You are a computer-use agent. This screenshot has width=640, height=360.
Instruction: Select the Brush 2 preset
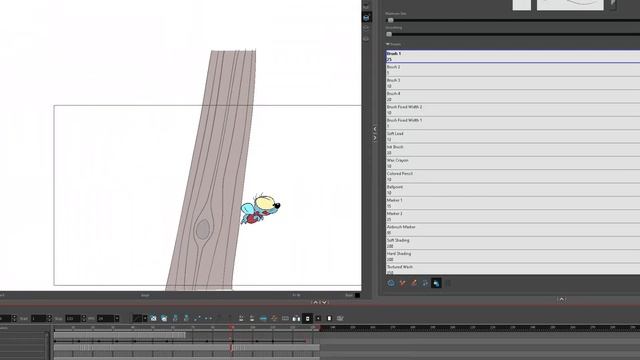(513, 70)
